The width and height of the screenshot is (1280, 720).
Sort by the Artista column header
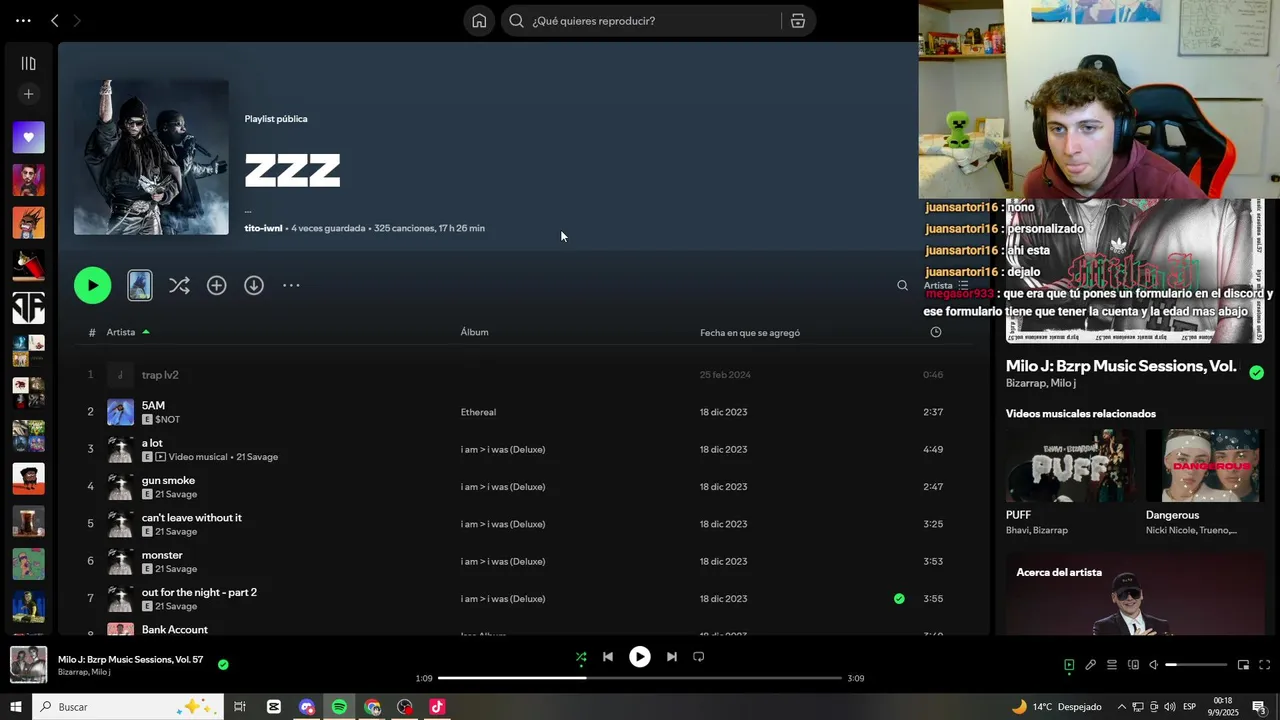[x=121, y=332]
